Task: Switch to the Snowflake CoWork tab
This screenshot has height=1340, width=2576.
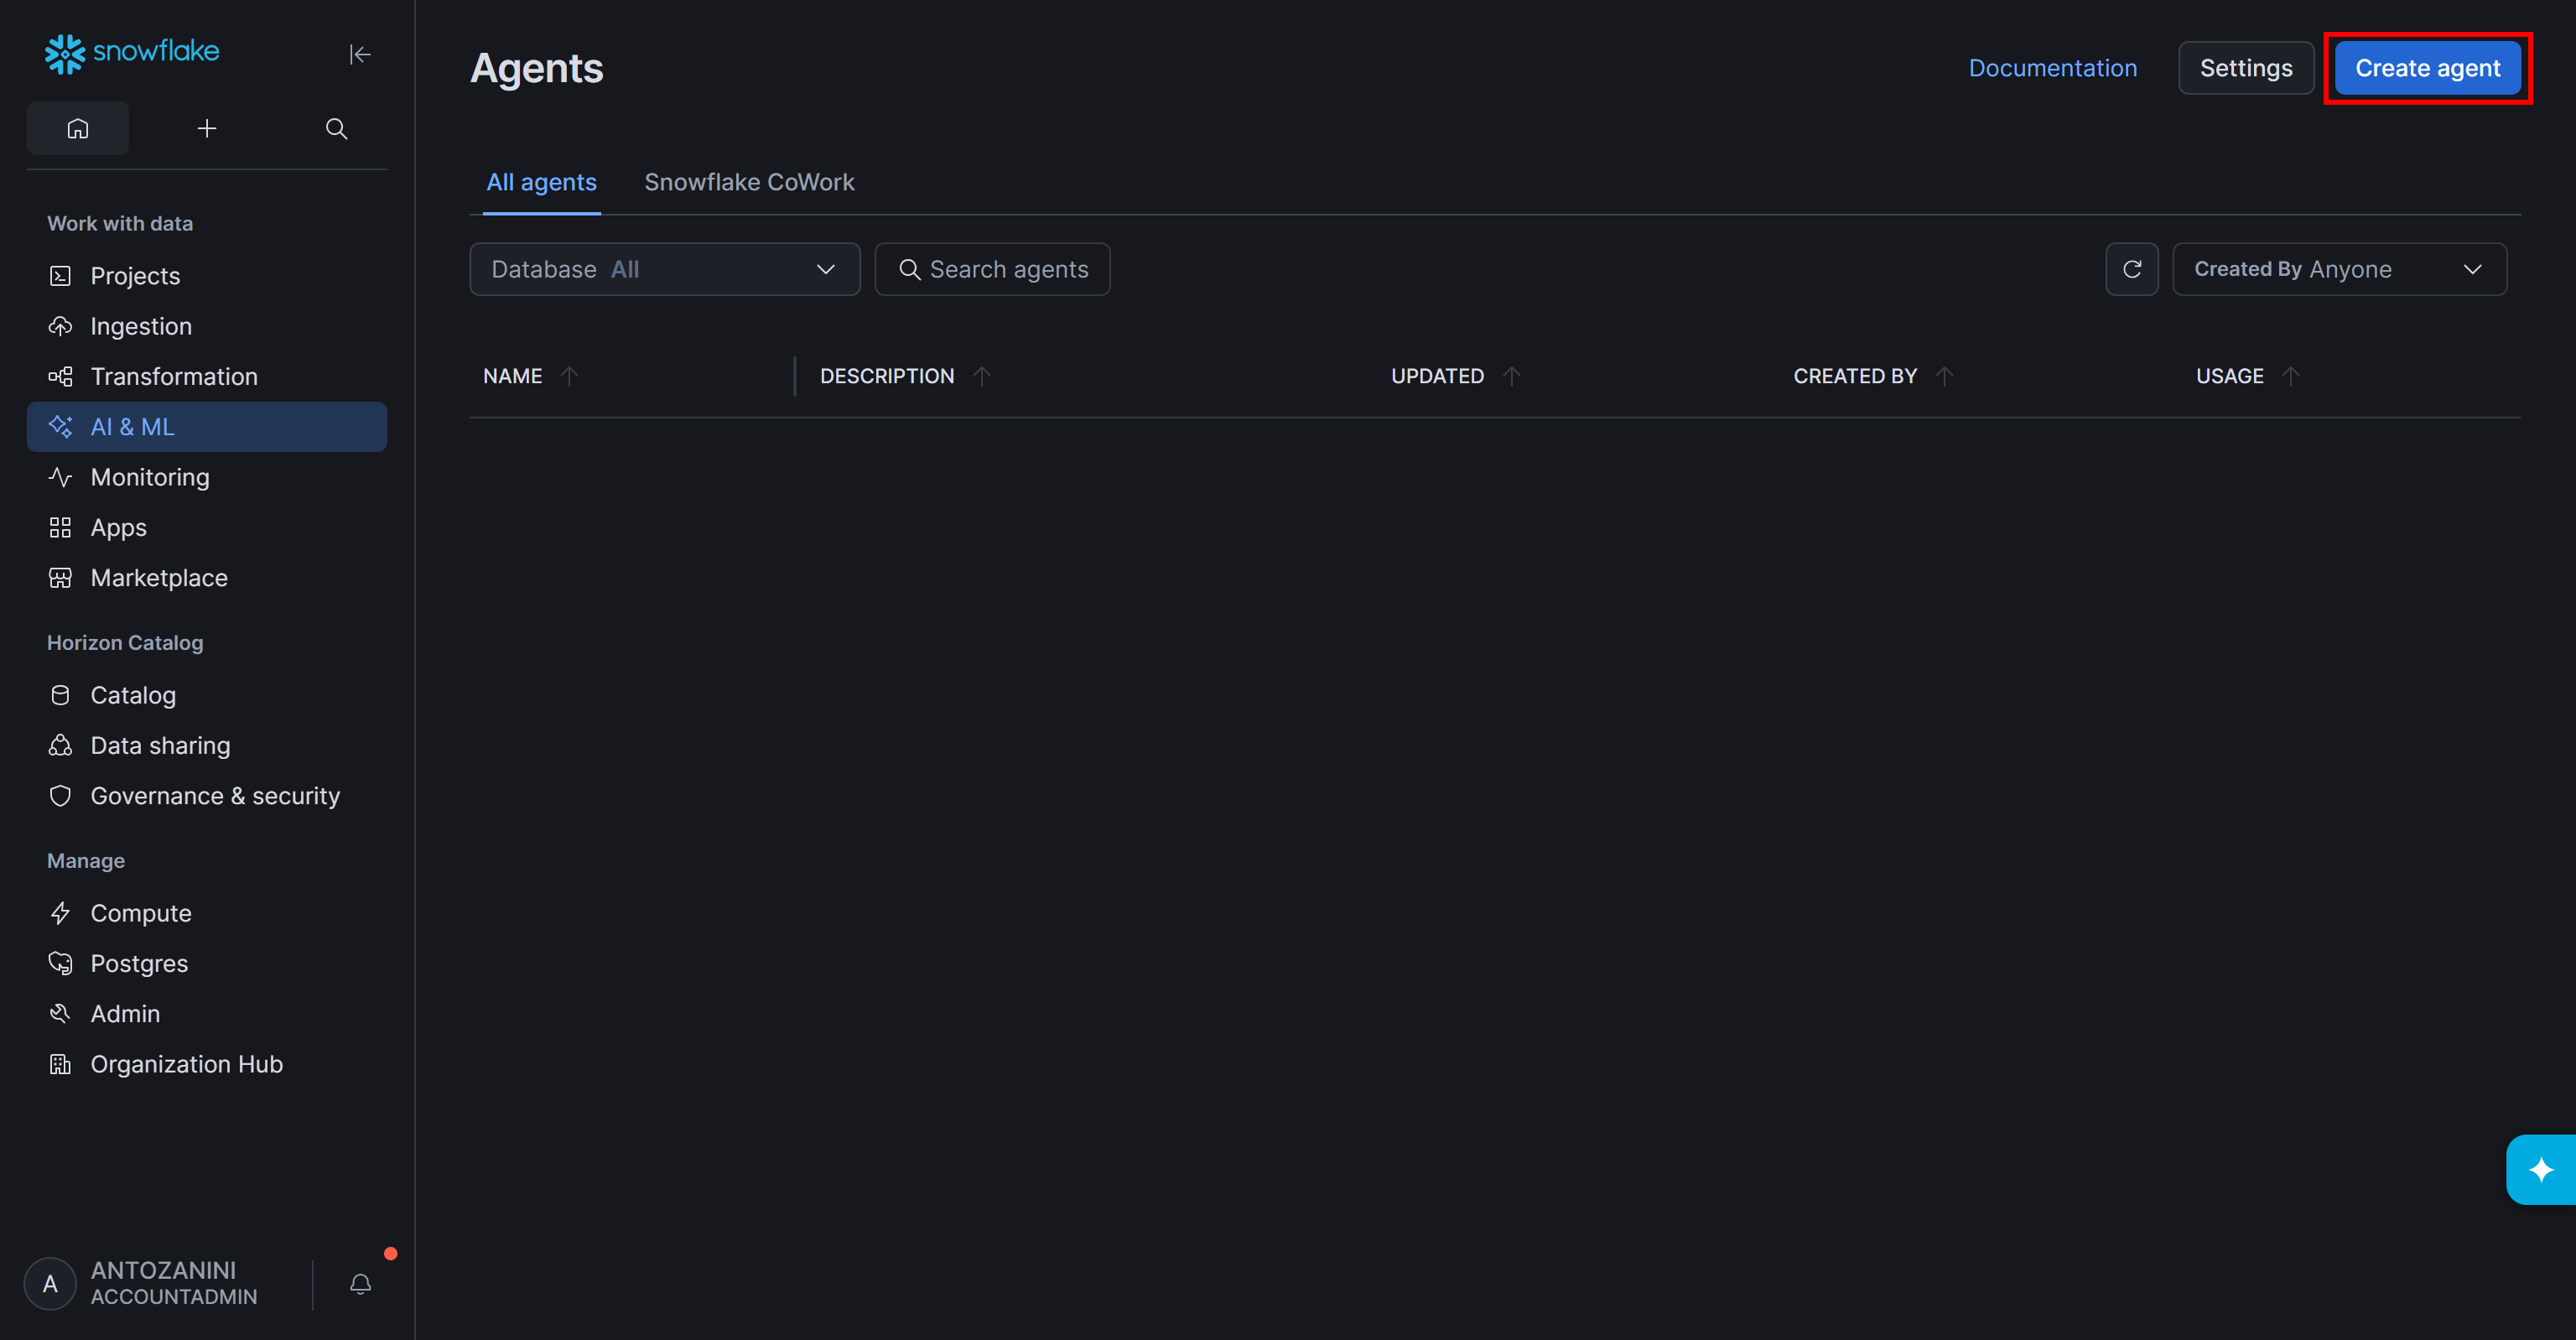Action: pos(749,182)
